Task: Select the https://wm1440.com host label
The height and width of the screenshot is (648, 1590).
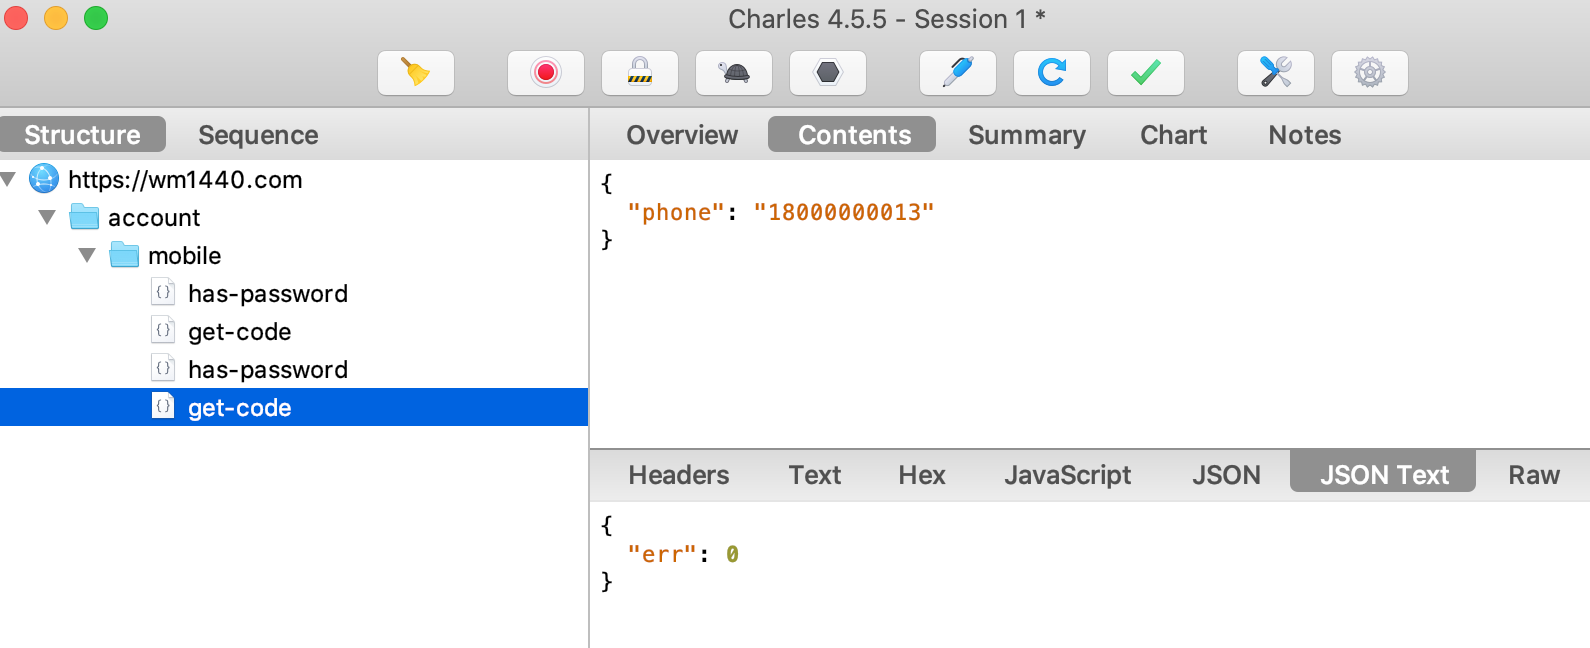Action: point(185,180)
